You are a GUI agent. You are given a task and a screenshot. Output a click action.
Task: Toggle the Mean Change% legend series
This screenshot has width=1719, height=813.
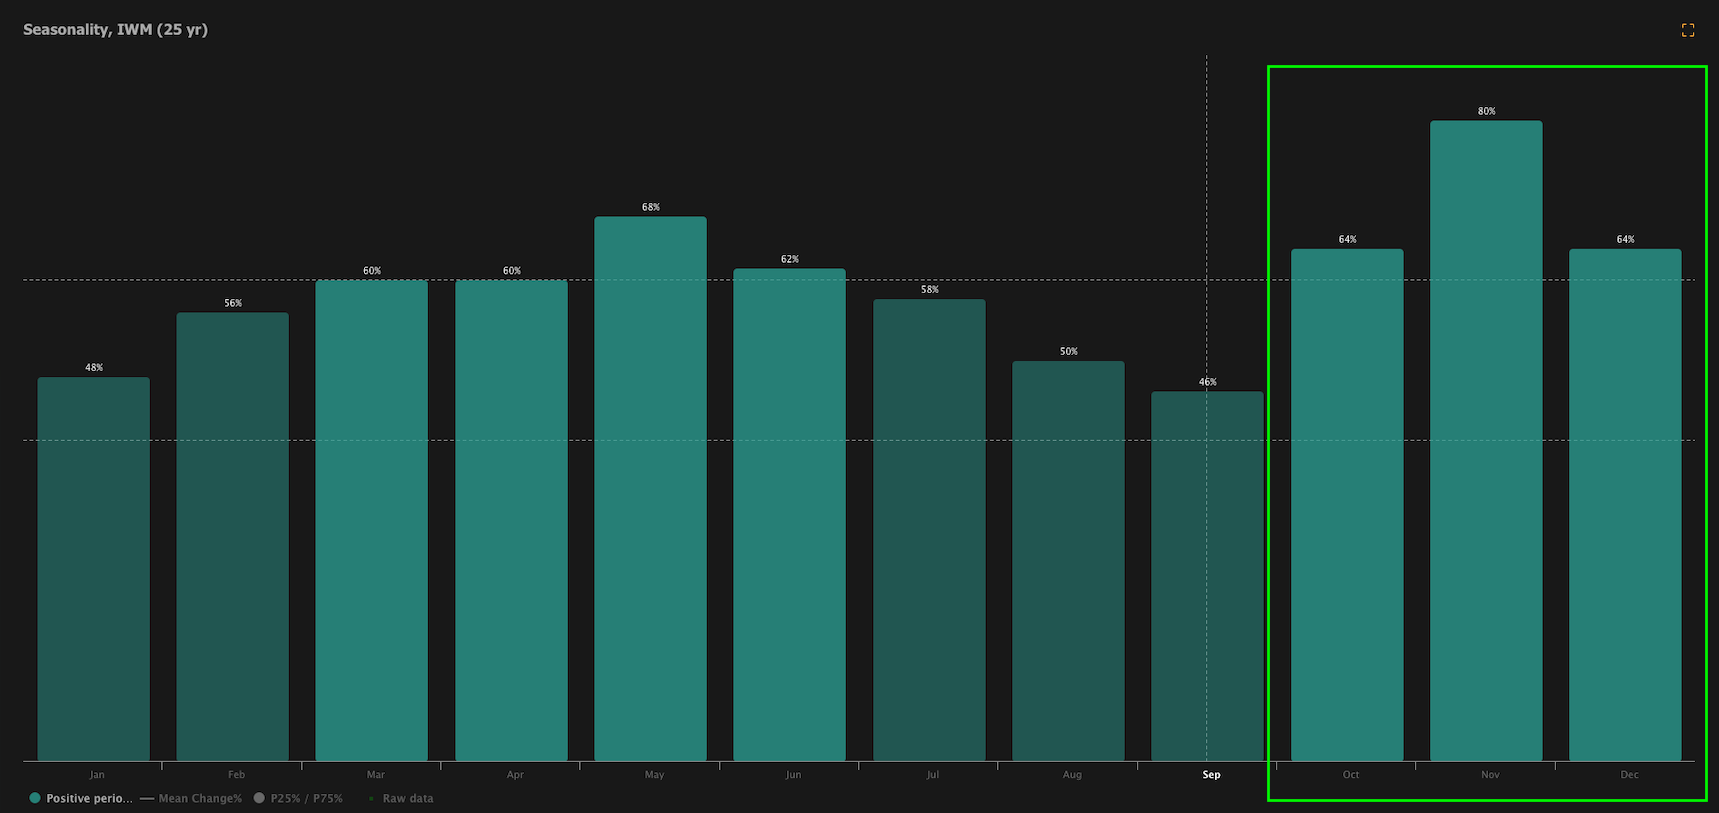point(191,798)
